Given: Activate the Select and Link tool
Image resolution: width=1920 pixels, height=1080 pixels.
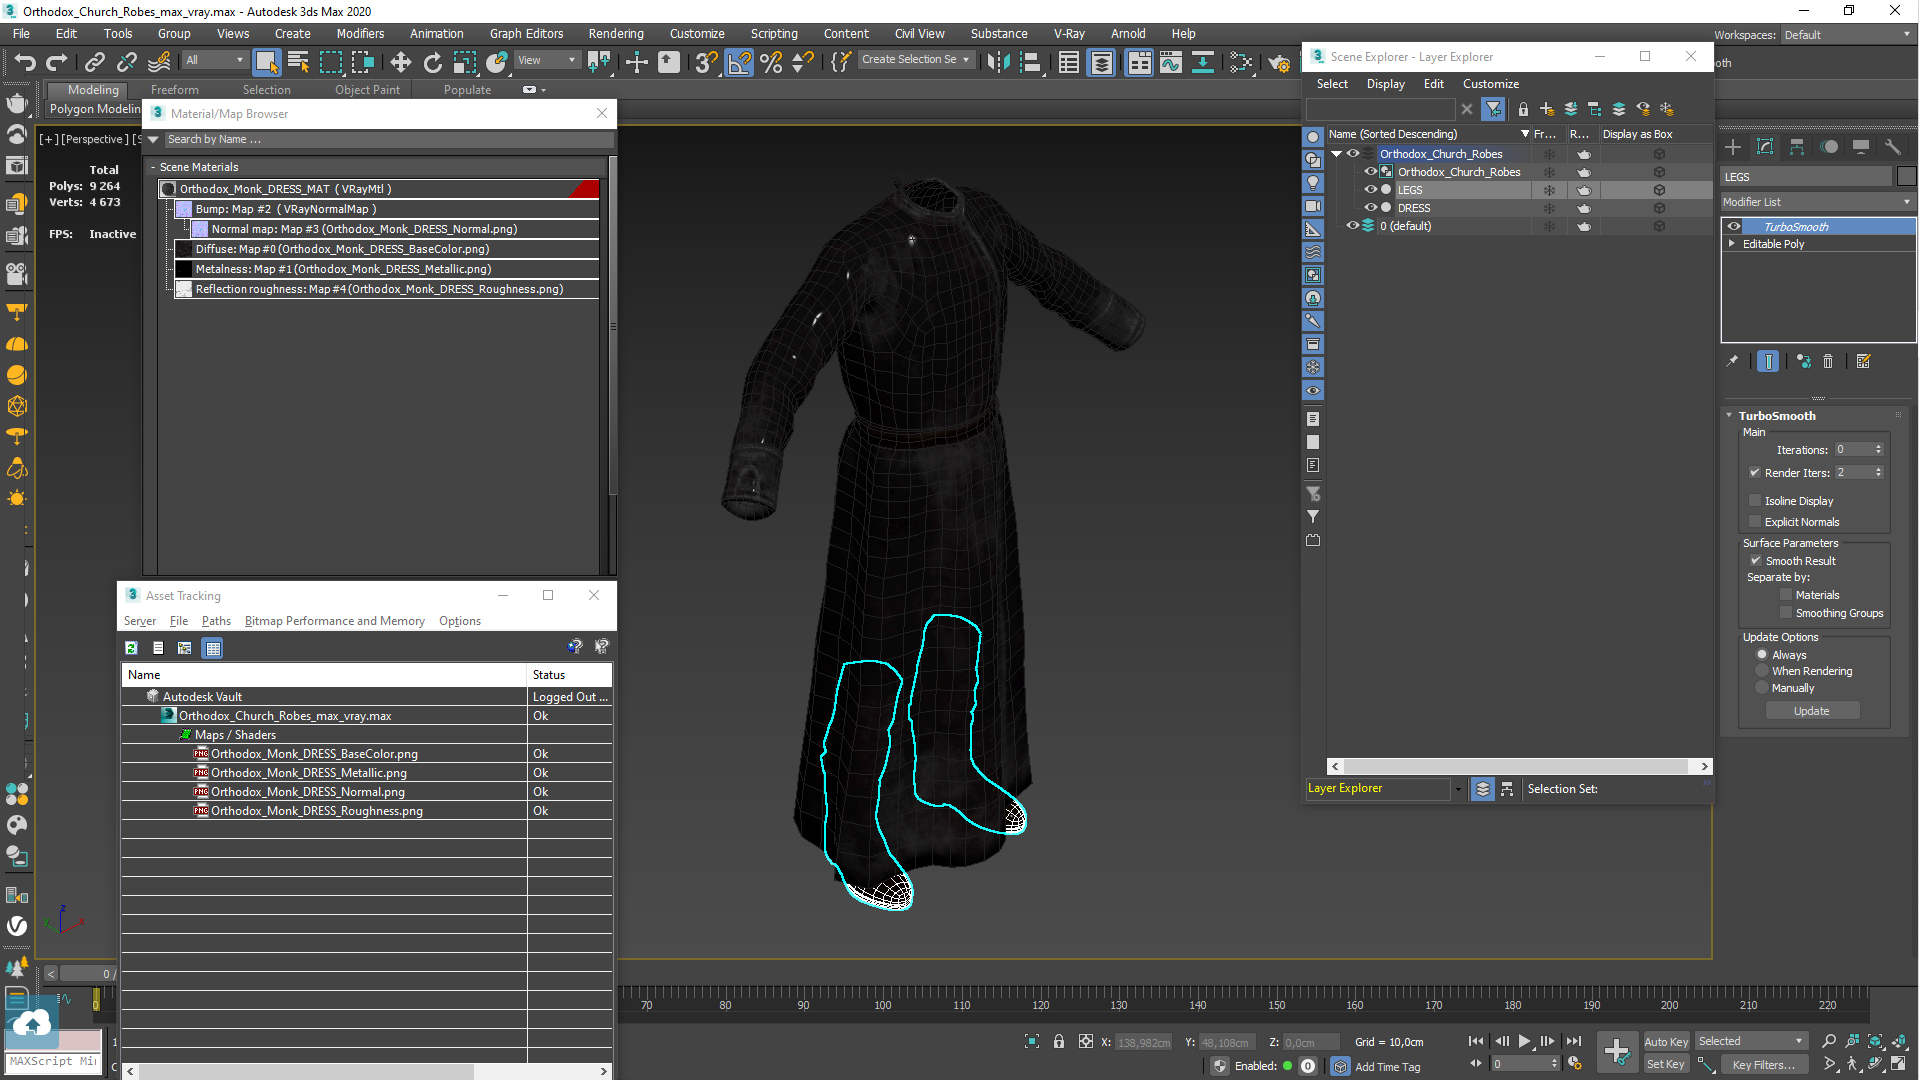Looking at the screenshot, I should (95, 63).
